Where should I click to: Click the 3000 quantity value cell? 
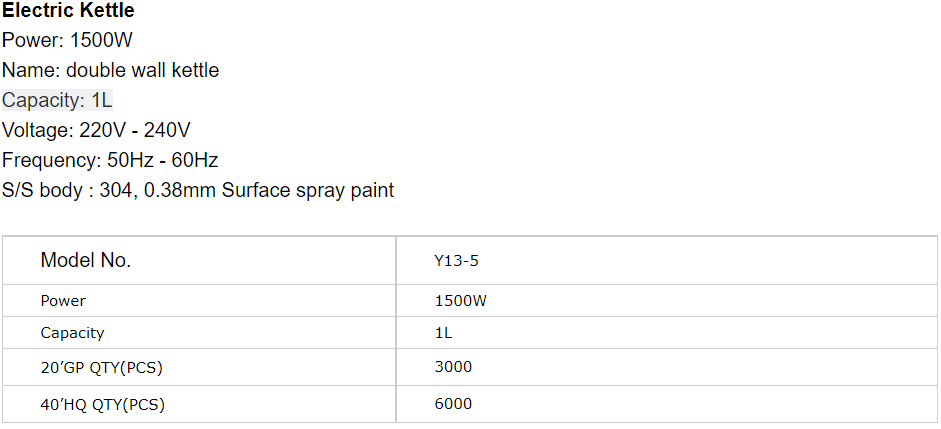666,367
